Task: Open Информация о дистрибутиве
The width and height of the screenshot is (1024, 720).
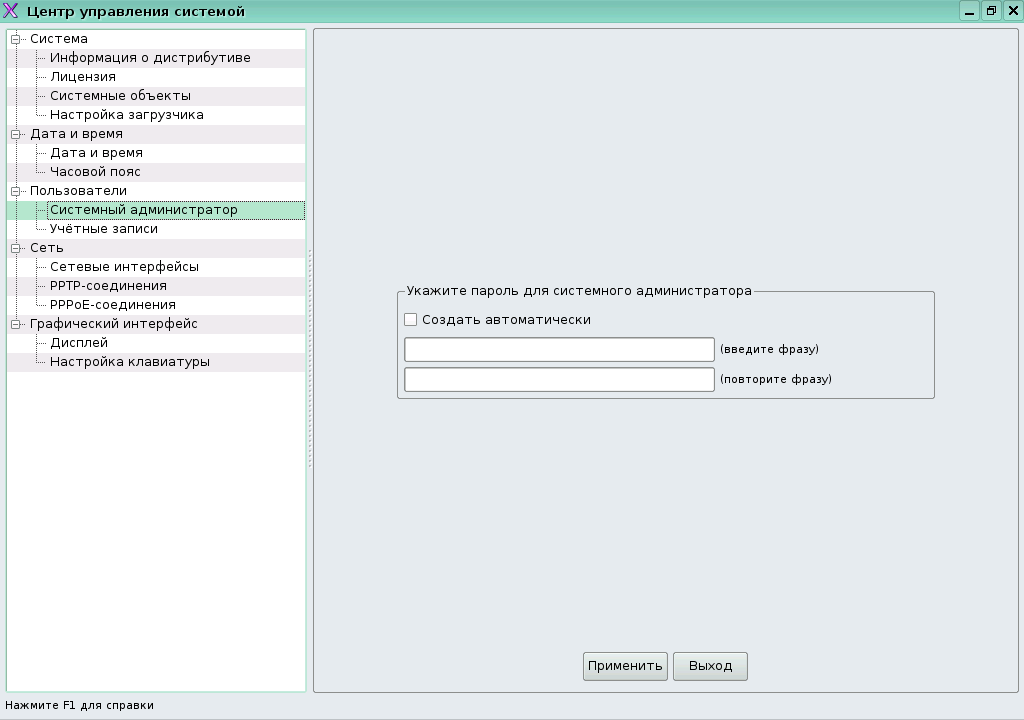Action: pos(150,58)
